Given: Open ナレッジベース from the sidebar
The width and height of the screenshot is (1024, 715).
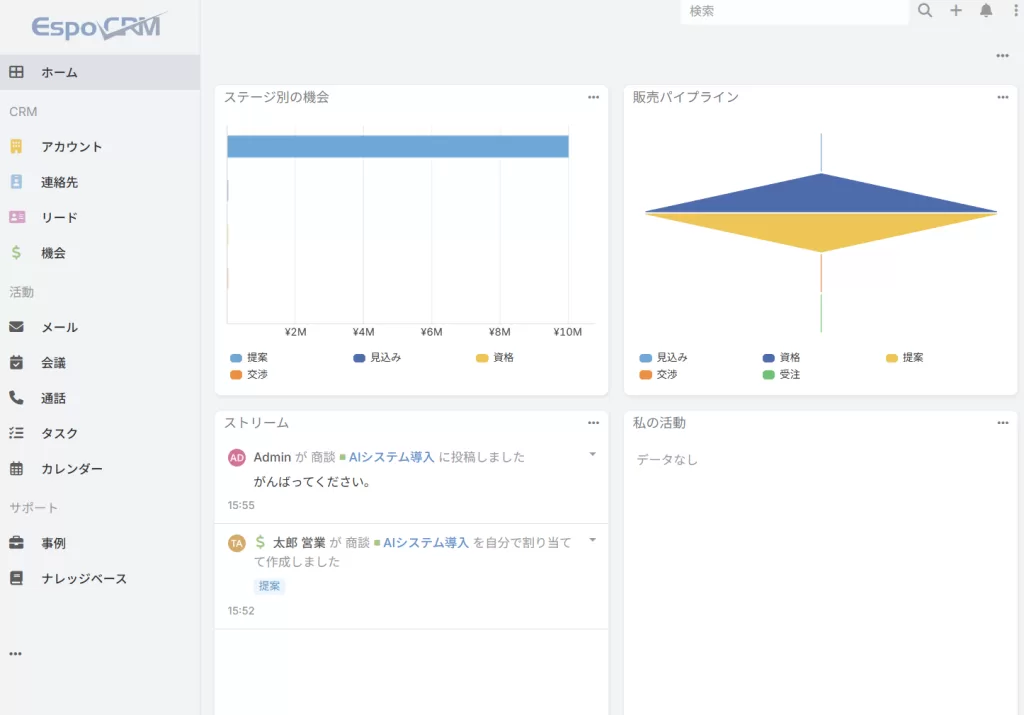Looking at the screenshot, I should [84, 578].
